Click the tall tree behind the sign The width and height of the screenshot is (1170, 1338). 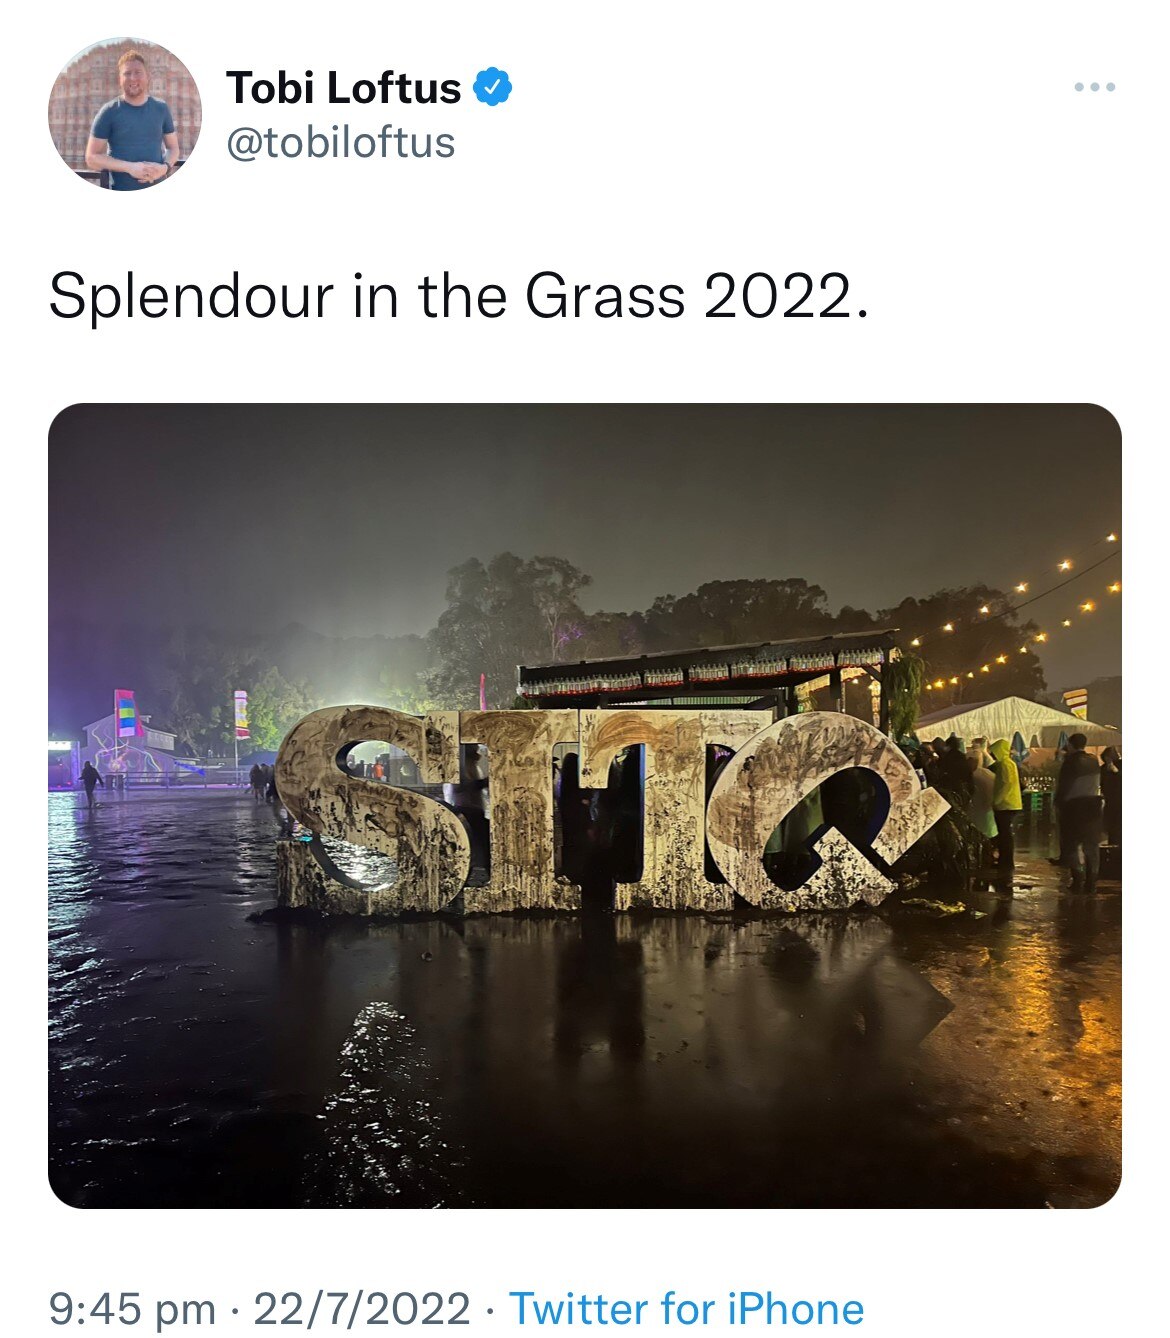click(x=510, y=612)
